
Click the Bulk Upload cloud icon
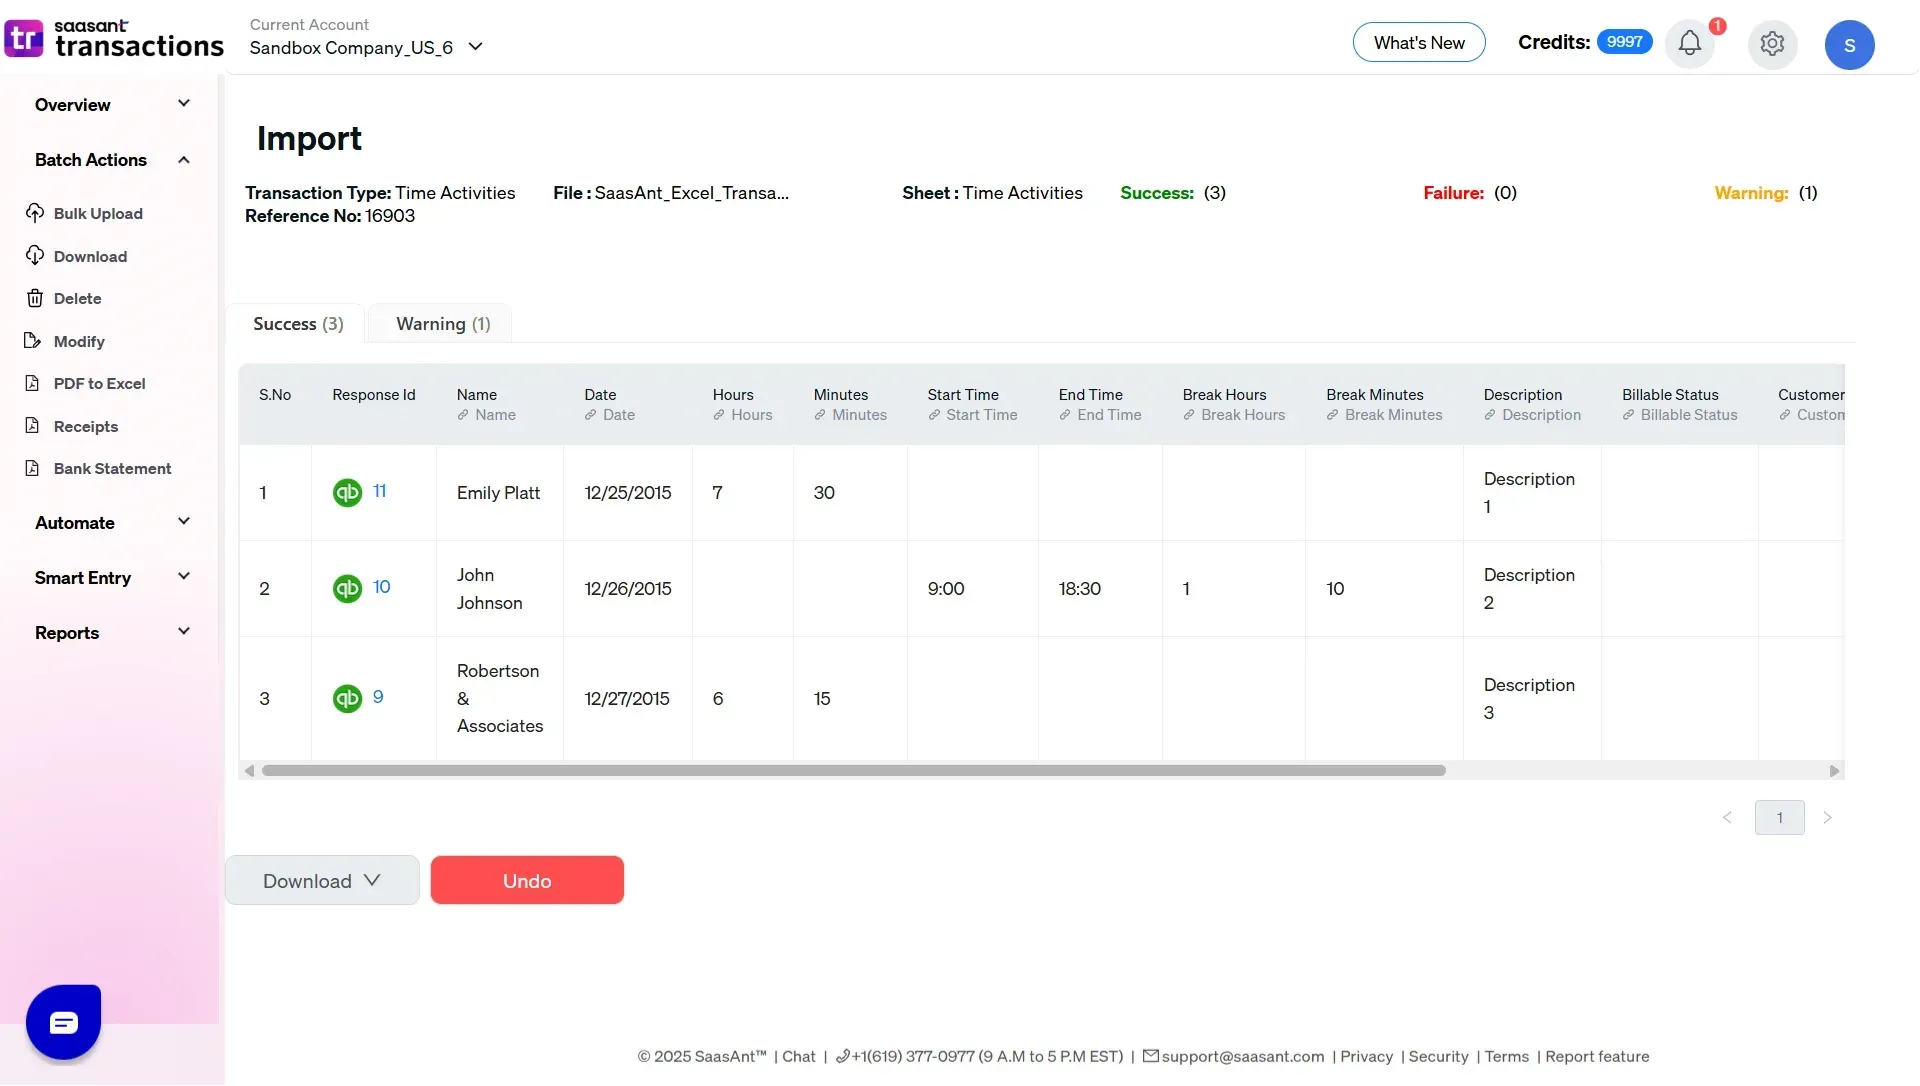pyautogui.click(x=35, y=213)
